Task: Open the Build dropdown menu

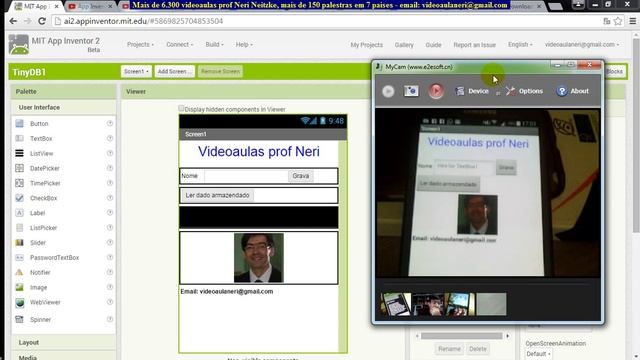Action: pos(214,44)
